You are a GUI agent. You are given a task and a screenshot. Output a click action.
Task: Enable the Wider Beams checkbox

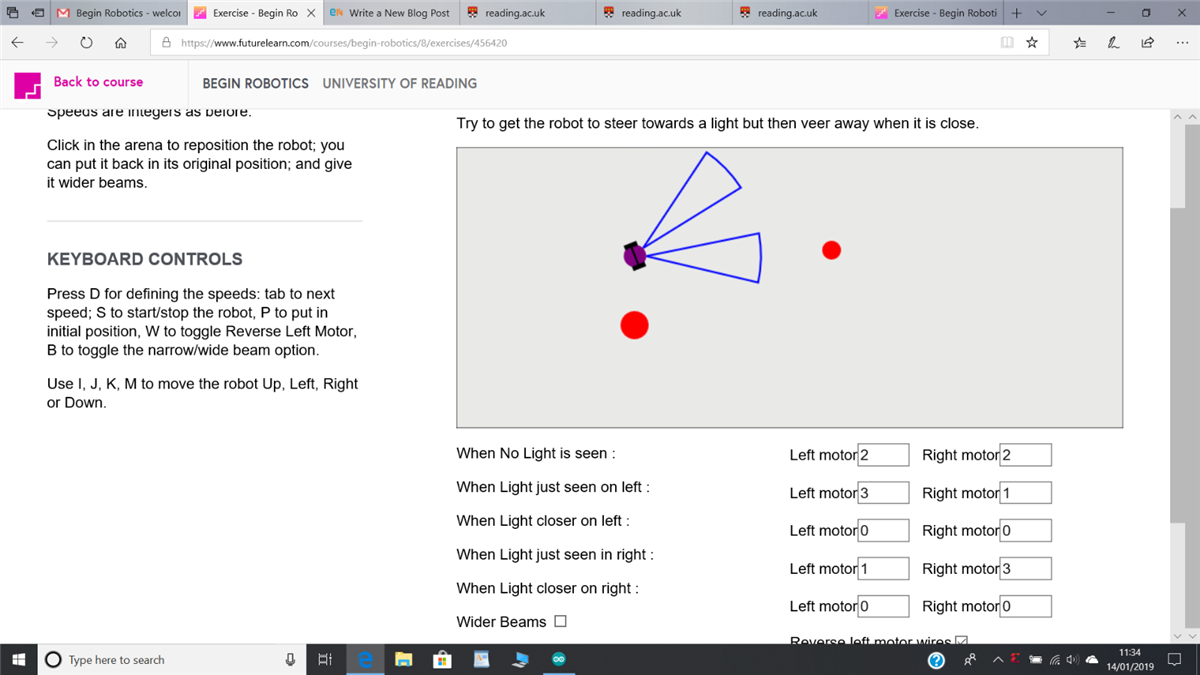(x=560, y=621)
